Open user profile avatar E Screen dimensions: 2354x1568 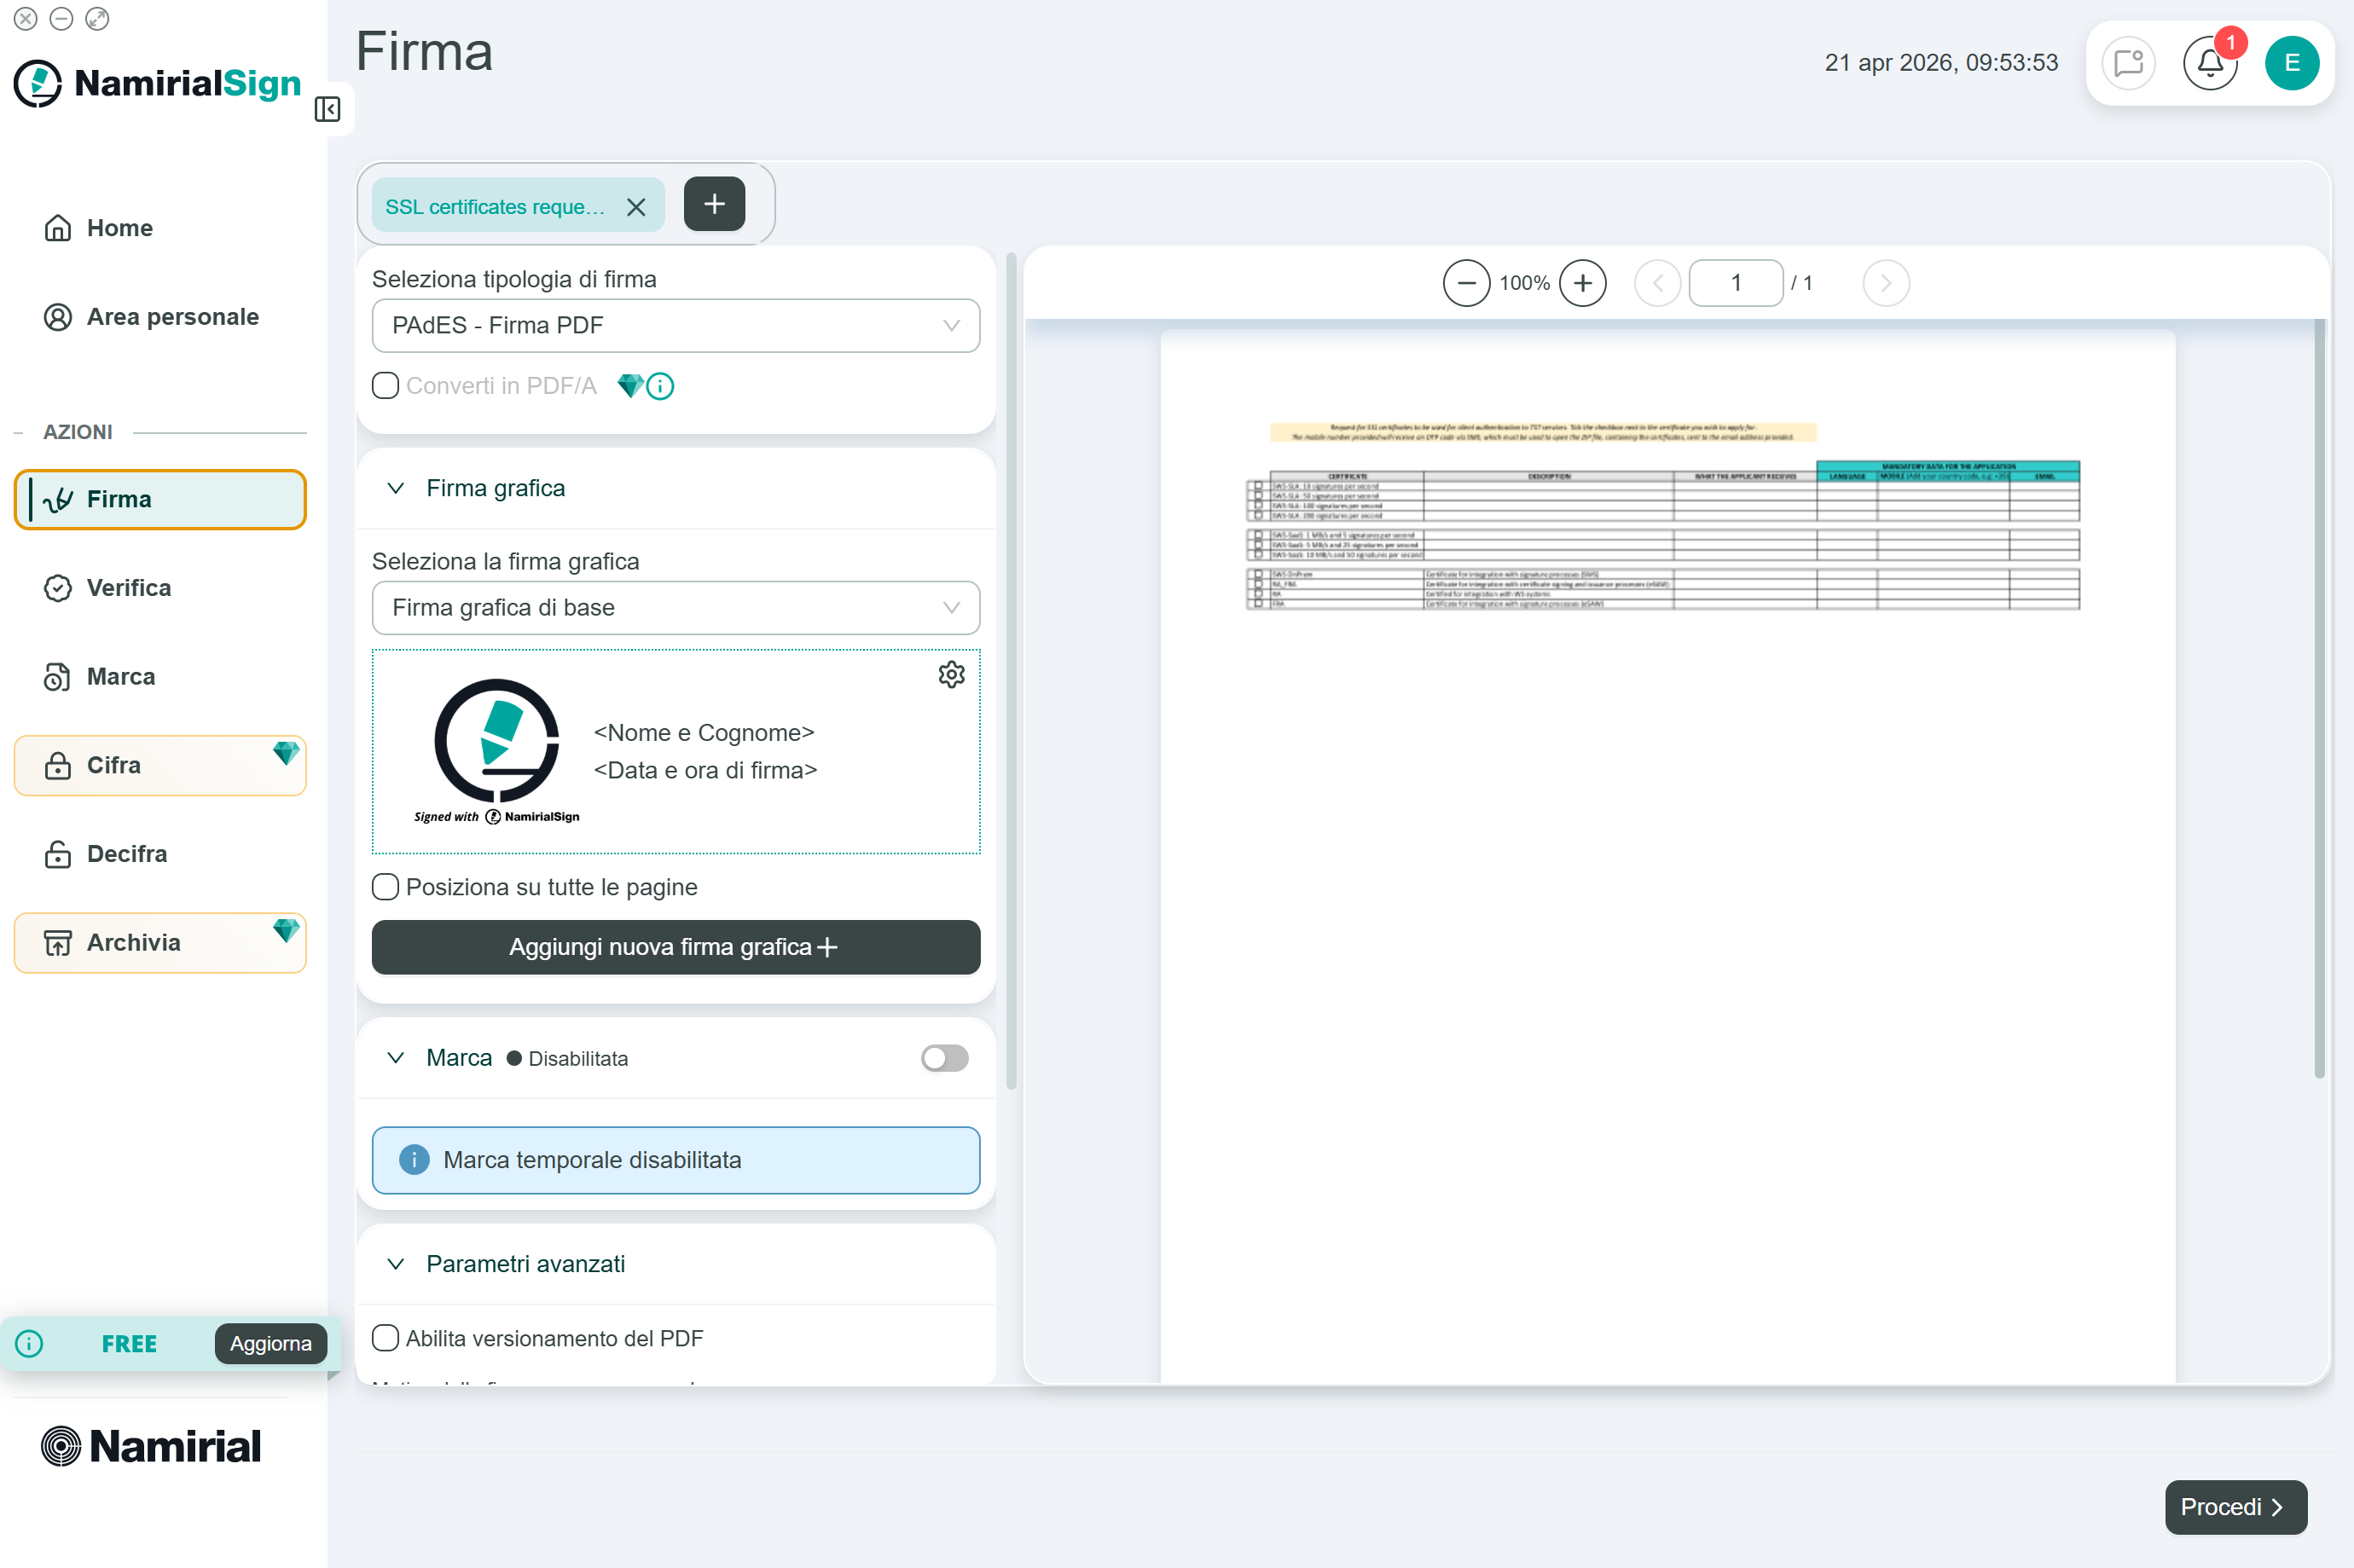tap(2291, 64)
